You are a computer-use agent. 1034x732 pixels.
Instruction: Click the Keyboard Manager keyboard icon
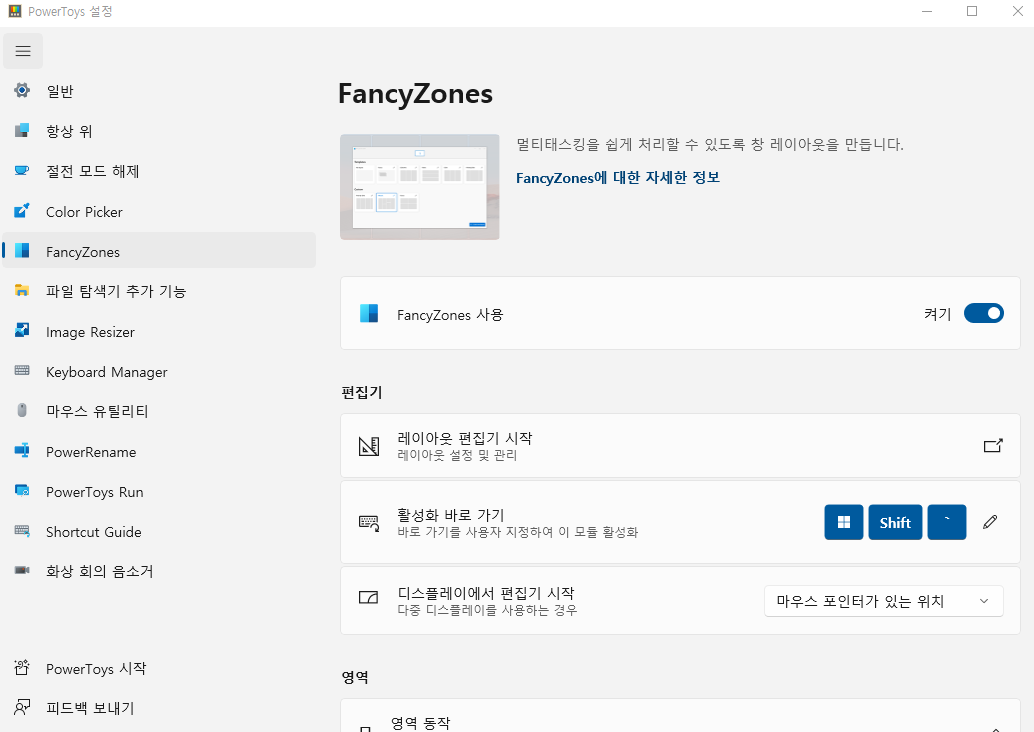22,371
